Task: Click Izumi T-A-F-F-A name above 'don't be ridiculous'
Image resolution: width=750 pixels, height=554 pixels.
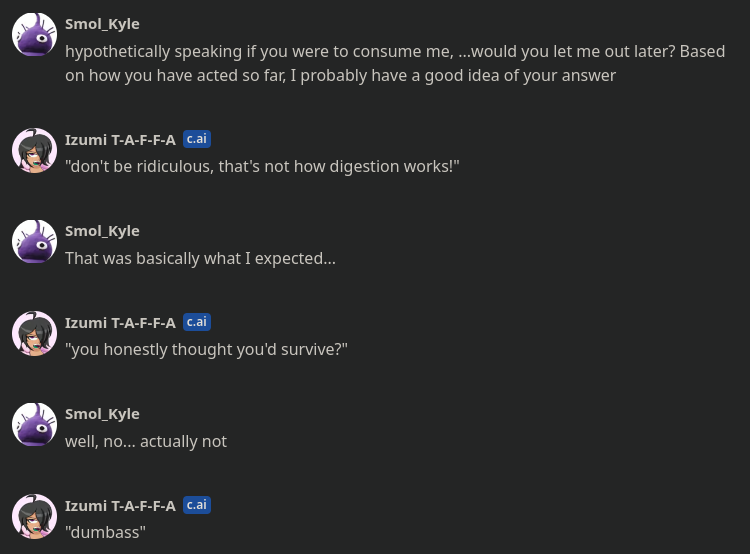Action: (x=121, y=140)
